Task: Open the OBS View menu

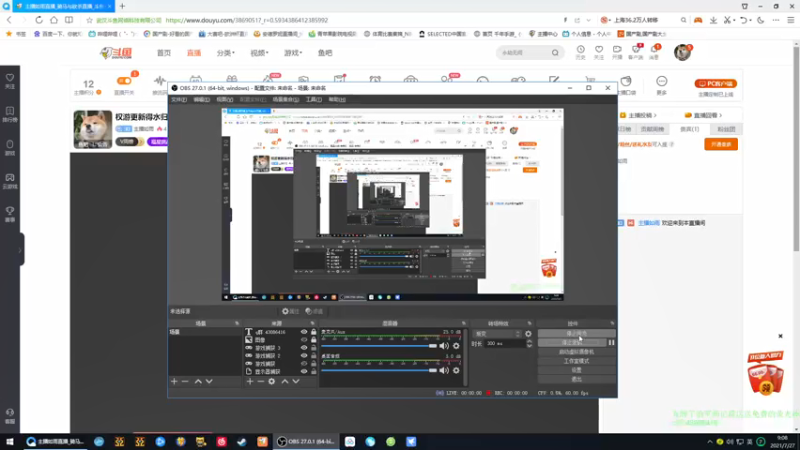Action: (x=224, y=99)
